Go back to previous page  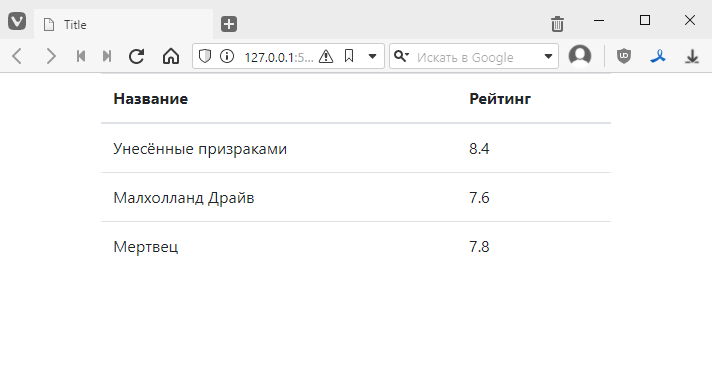tap(17, 56)
